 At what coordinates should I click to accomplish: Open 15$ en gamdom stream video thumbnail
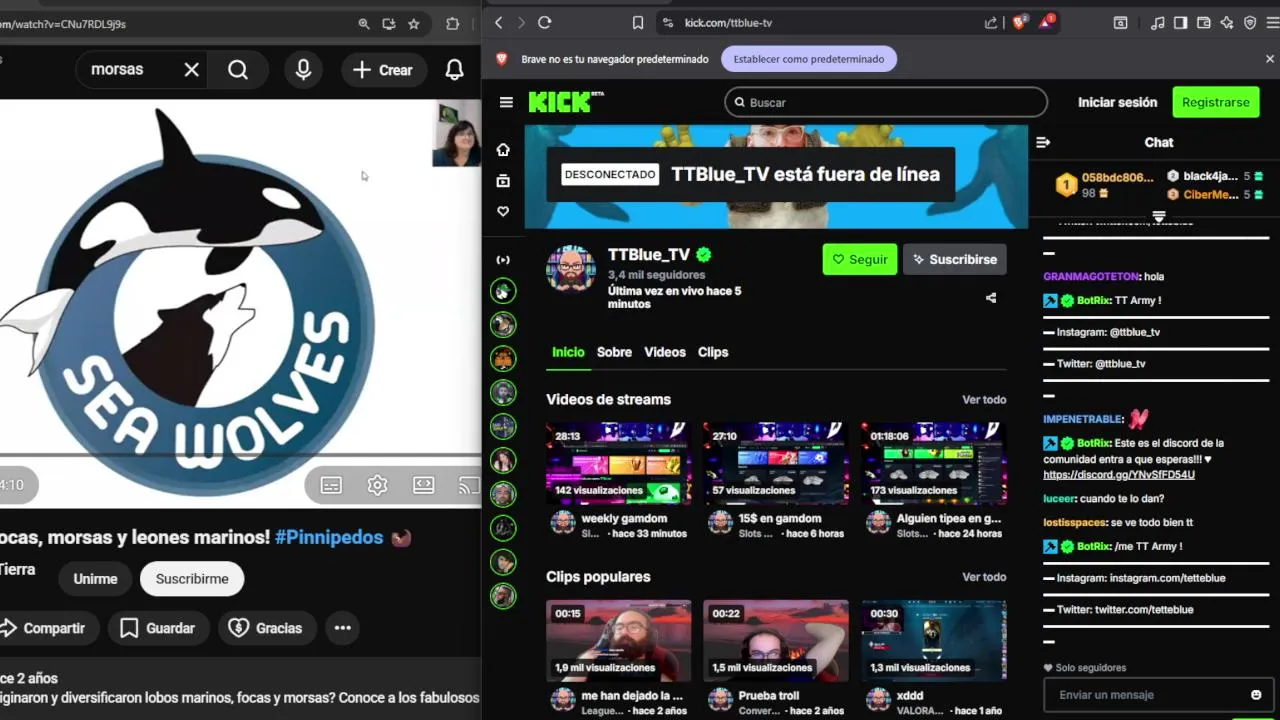click(776, 462)
